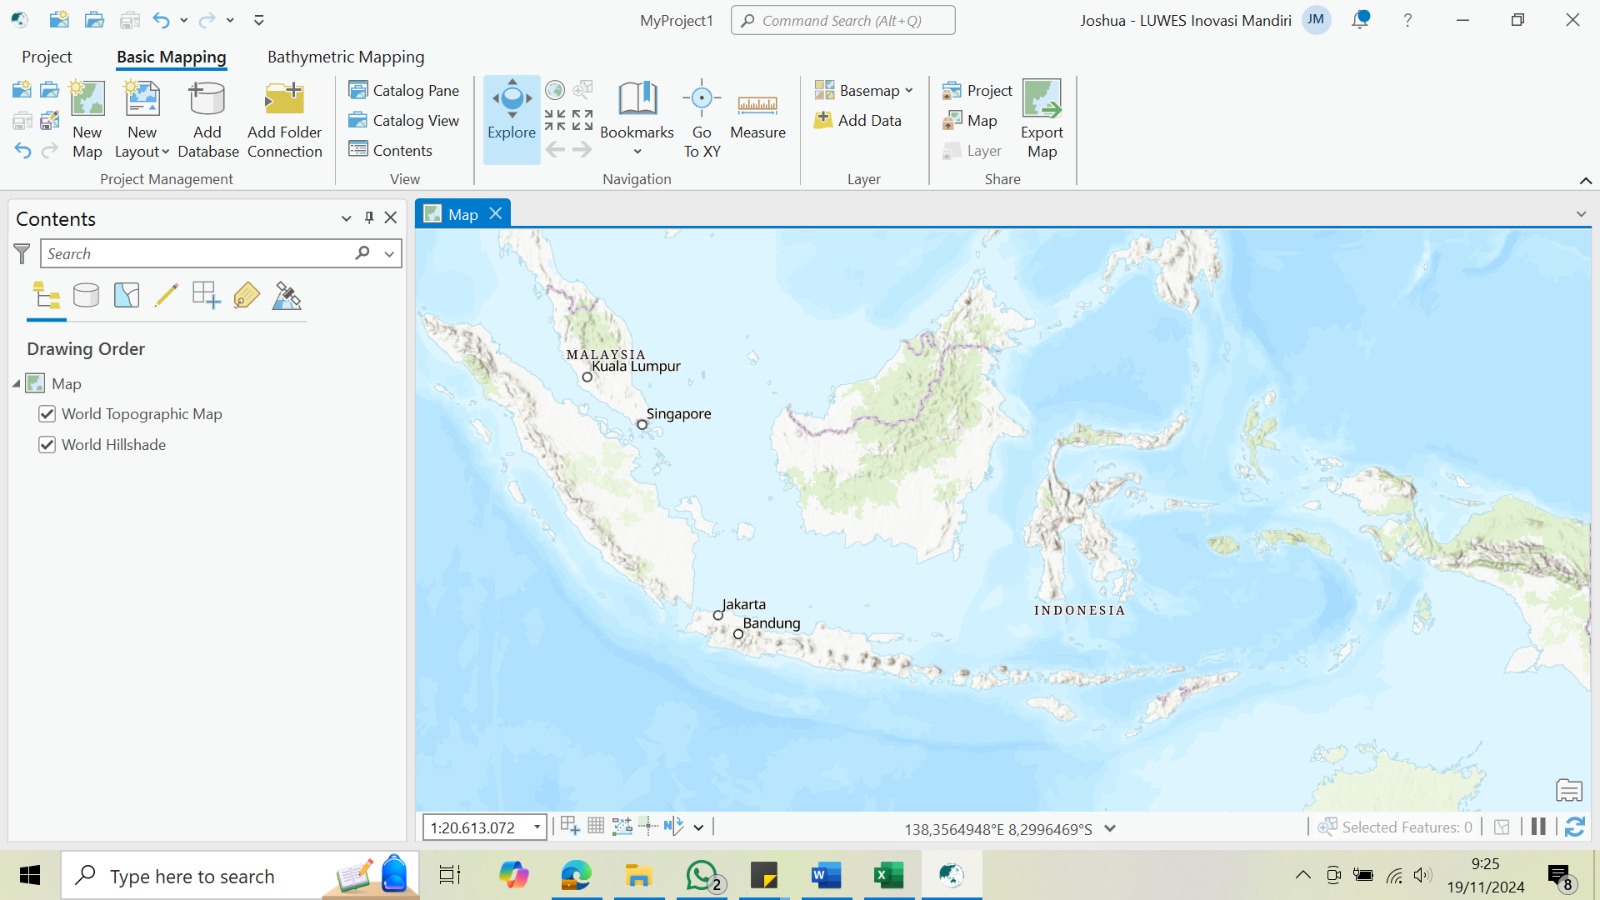
Task: Select the Basic Mapping ribbon tab
Action: point(171,57)
